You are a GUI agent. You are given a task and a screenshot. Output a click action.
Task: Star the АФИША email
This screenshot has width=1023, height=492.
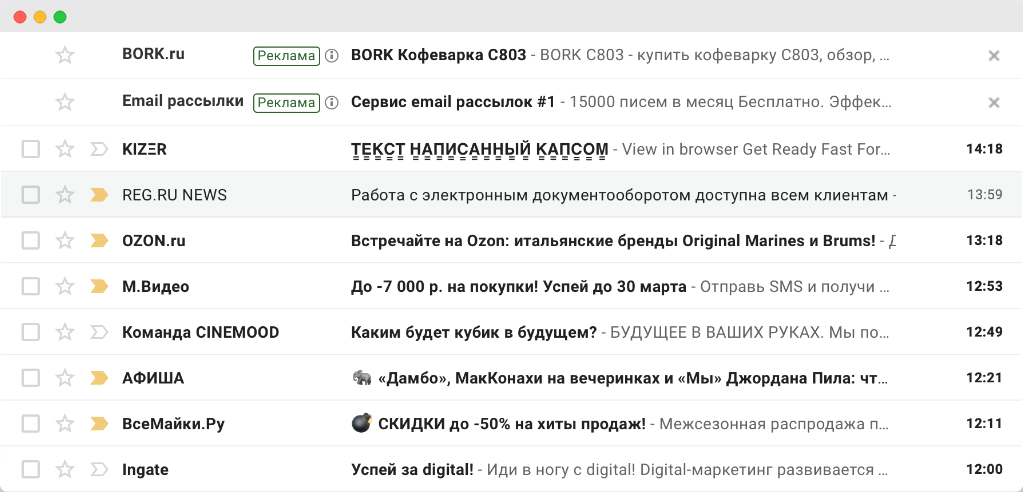[65, 378]
